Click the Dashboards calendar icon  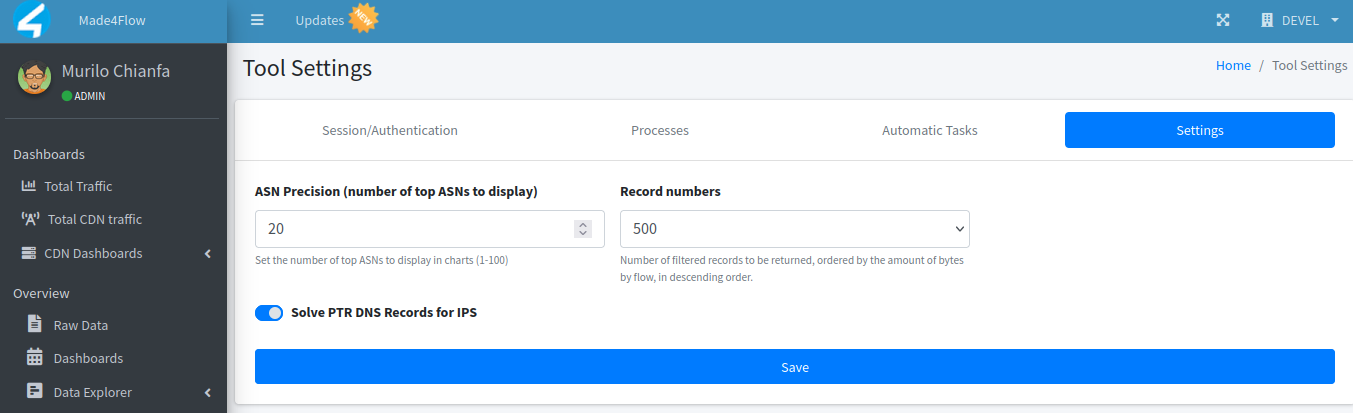pyautogui.click(x=35, y=357)
